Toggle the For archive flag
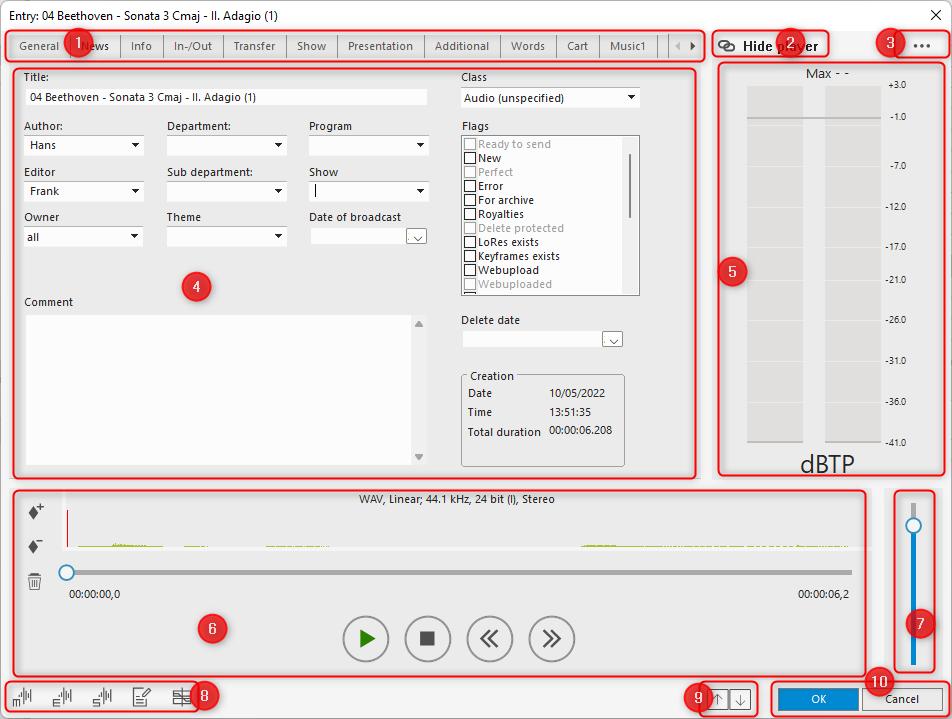The height and width of the screenshot is (719, 952). pyautogui.click(x=470, y=200)
